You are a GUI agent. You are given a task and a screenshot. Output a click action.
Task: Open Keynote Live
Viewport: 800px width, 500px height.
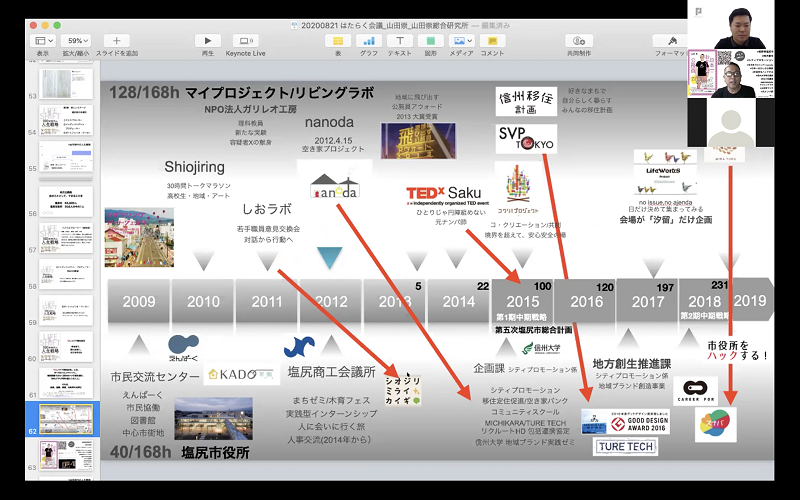247,40
